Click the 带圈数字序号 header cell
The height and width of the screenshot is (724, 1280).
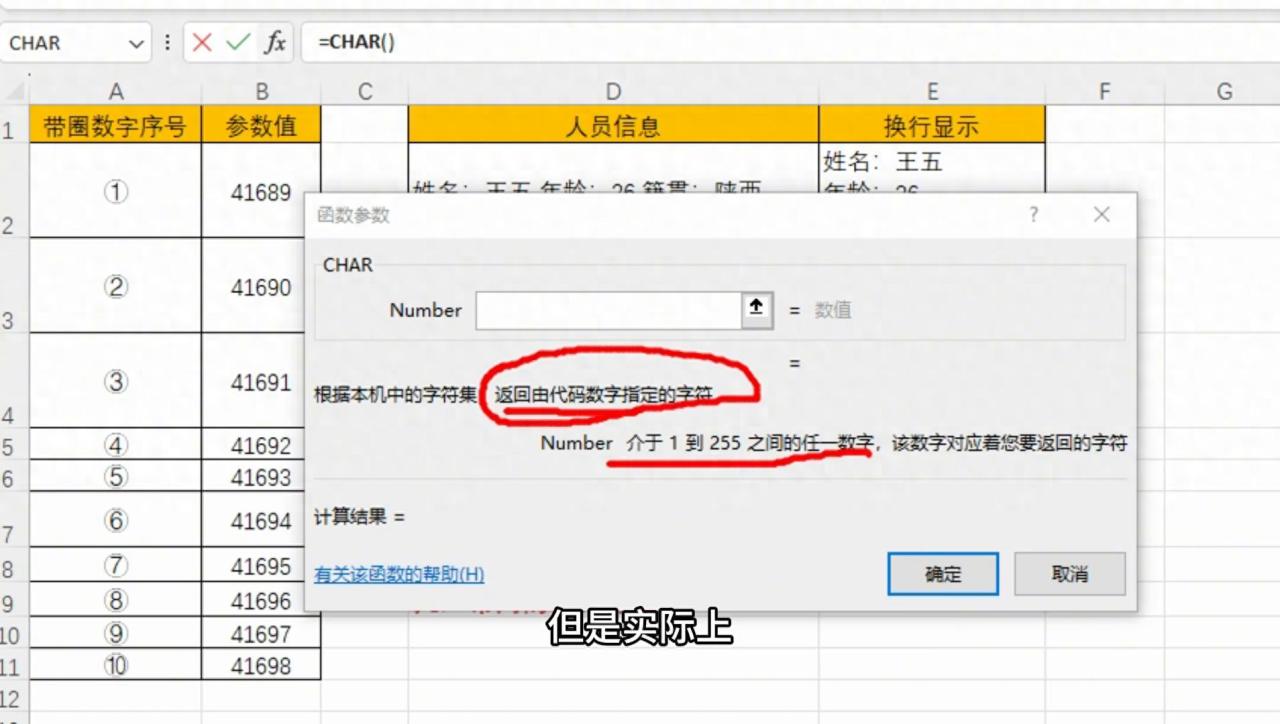pos(116,125)
